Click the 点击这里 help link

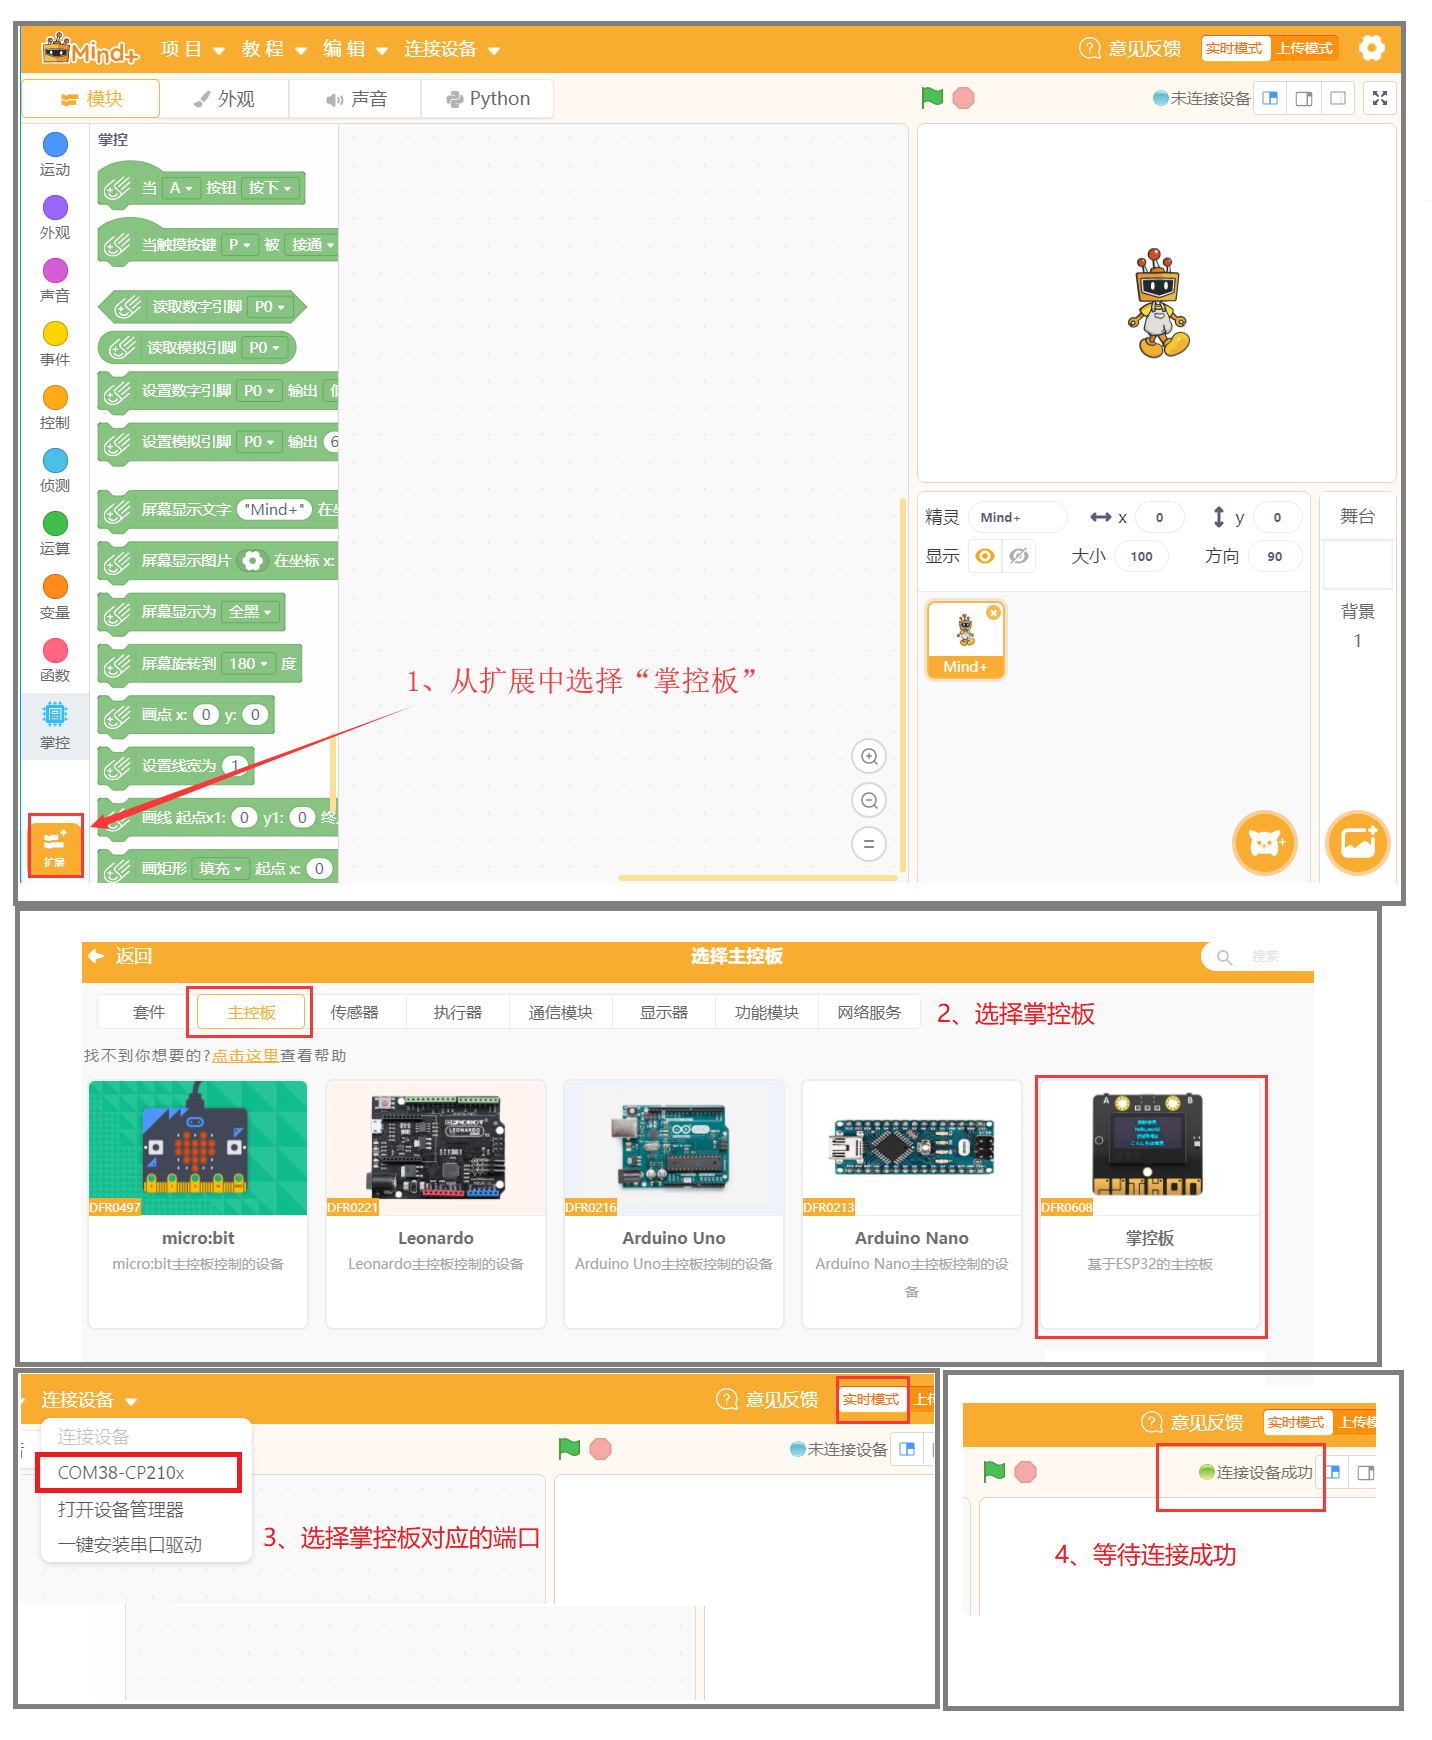tap(245, 1056)
